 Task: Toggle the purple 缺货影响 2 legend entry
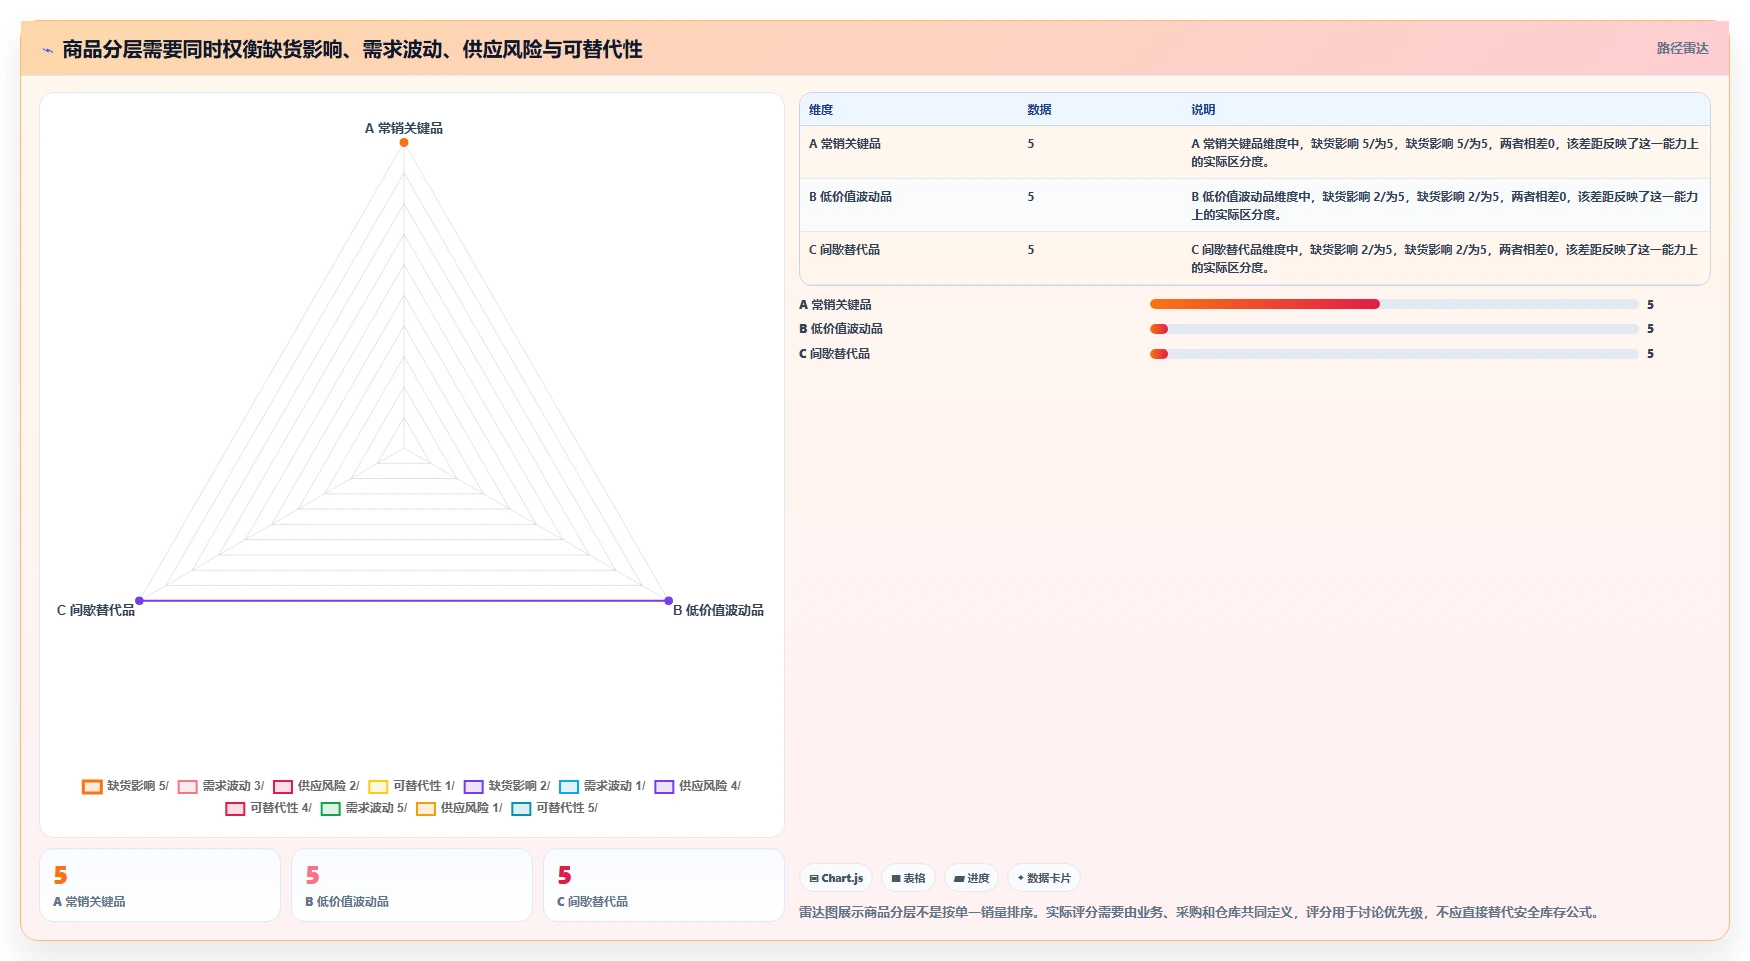(507, 786)
